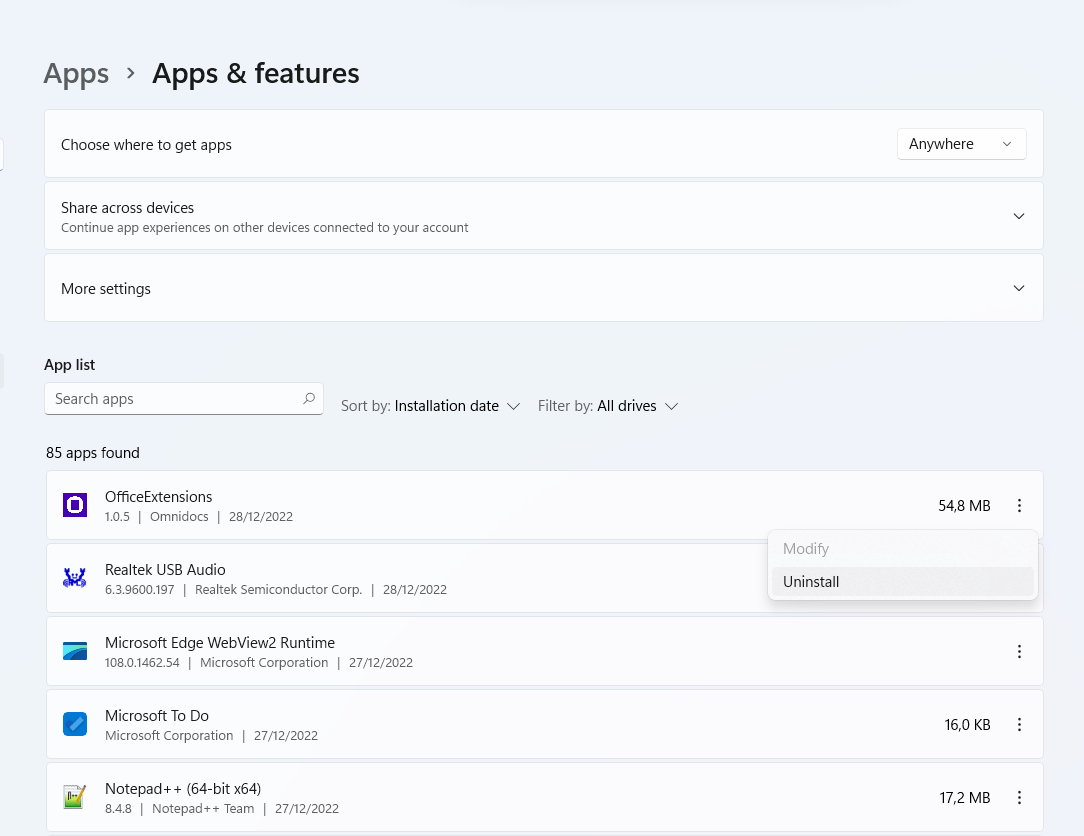Select the Microsoft Edge WebView2 Runtime name
This screenshot has height=836, width=1084.
220,642
